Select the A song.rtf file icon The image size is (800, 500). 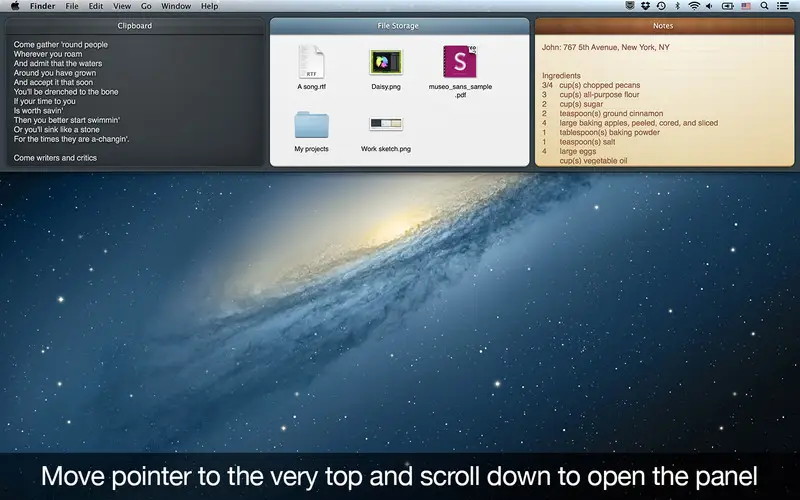click(311, 62)
